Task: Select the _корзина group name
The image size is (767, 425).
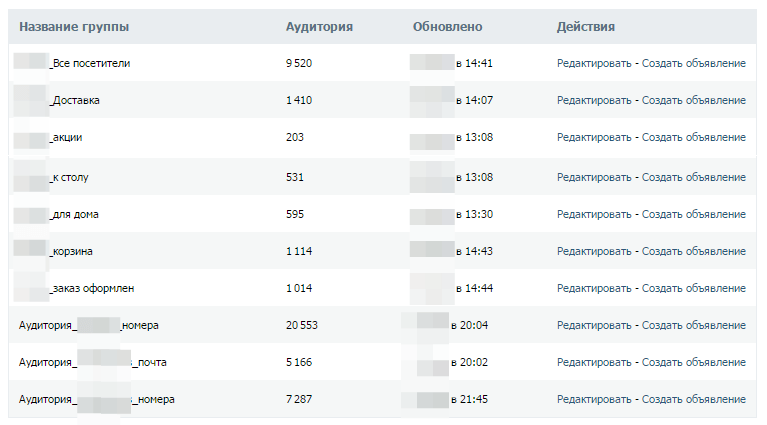Action: click(71, 251)
